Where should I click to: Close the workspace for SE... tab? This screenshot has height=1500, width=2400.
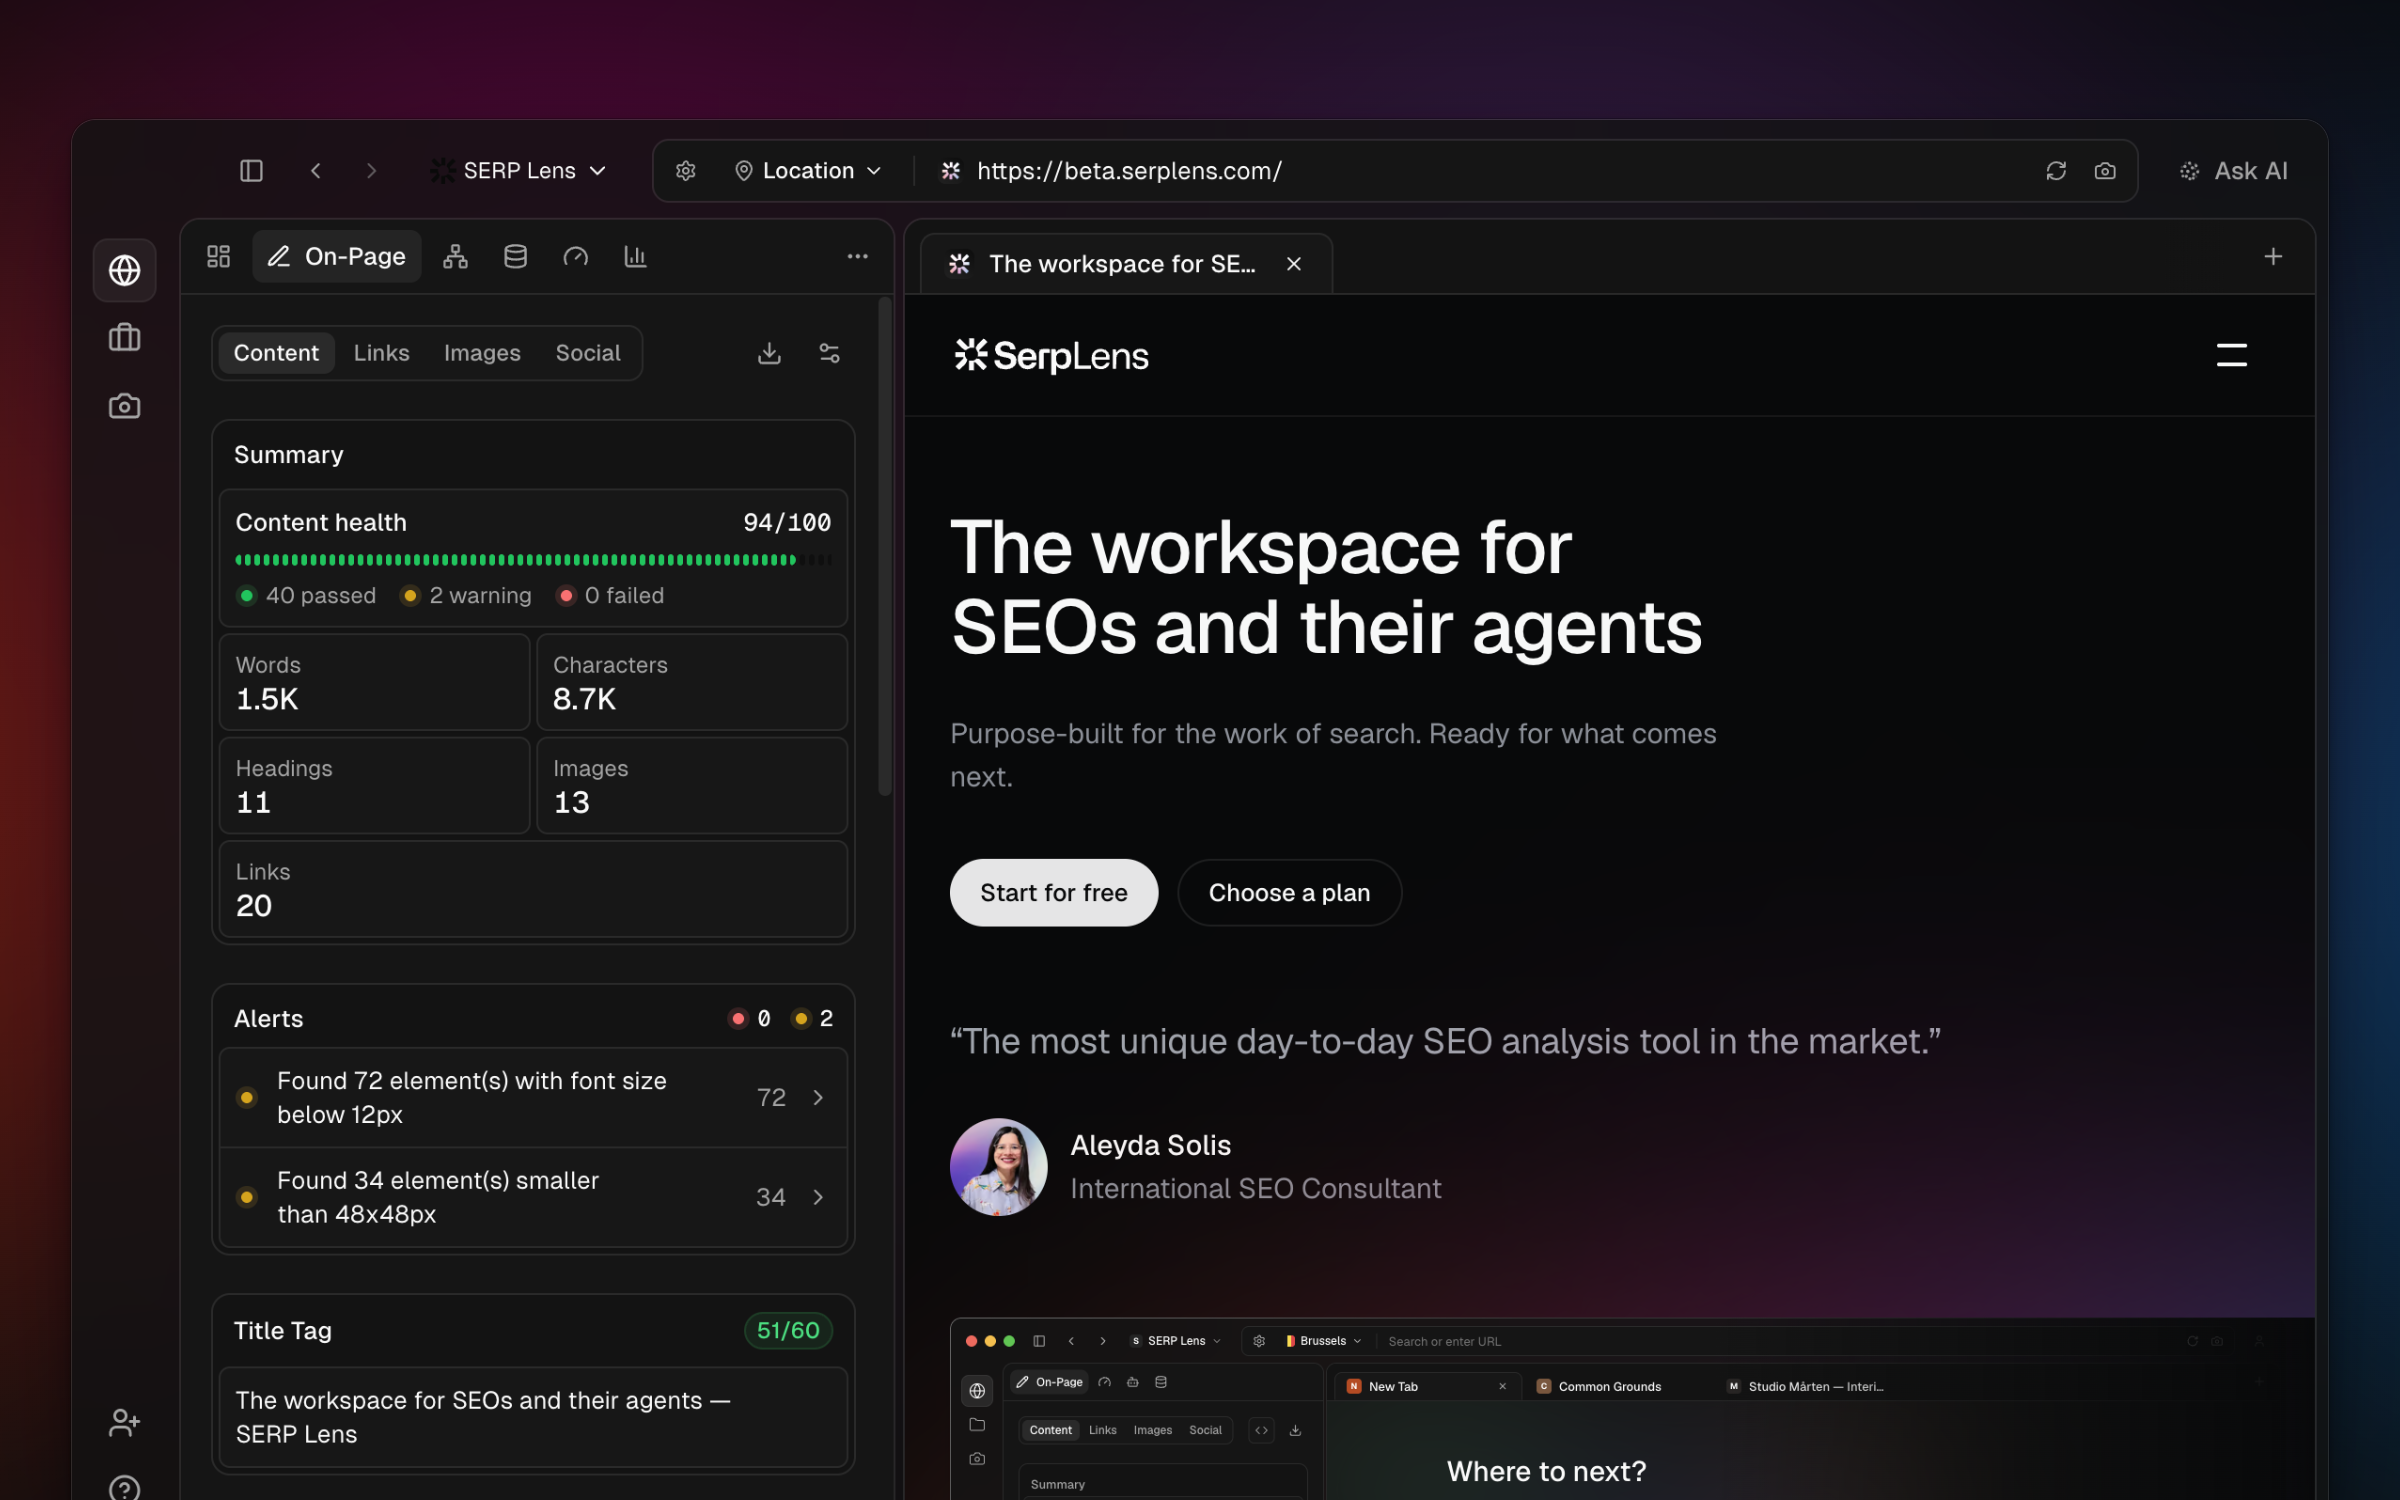pos(1294,264)
